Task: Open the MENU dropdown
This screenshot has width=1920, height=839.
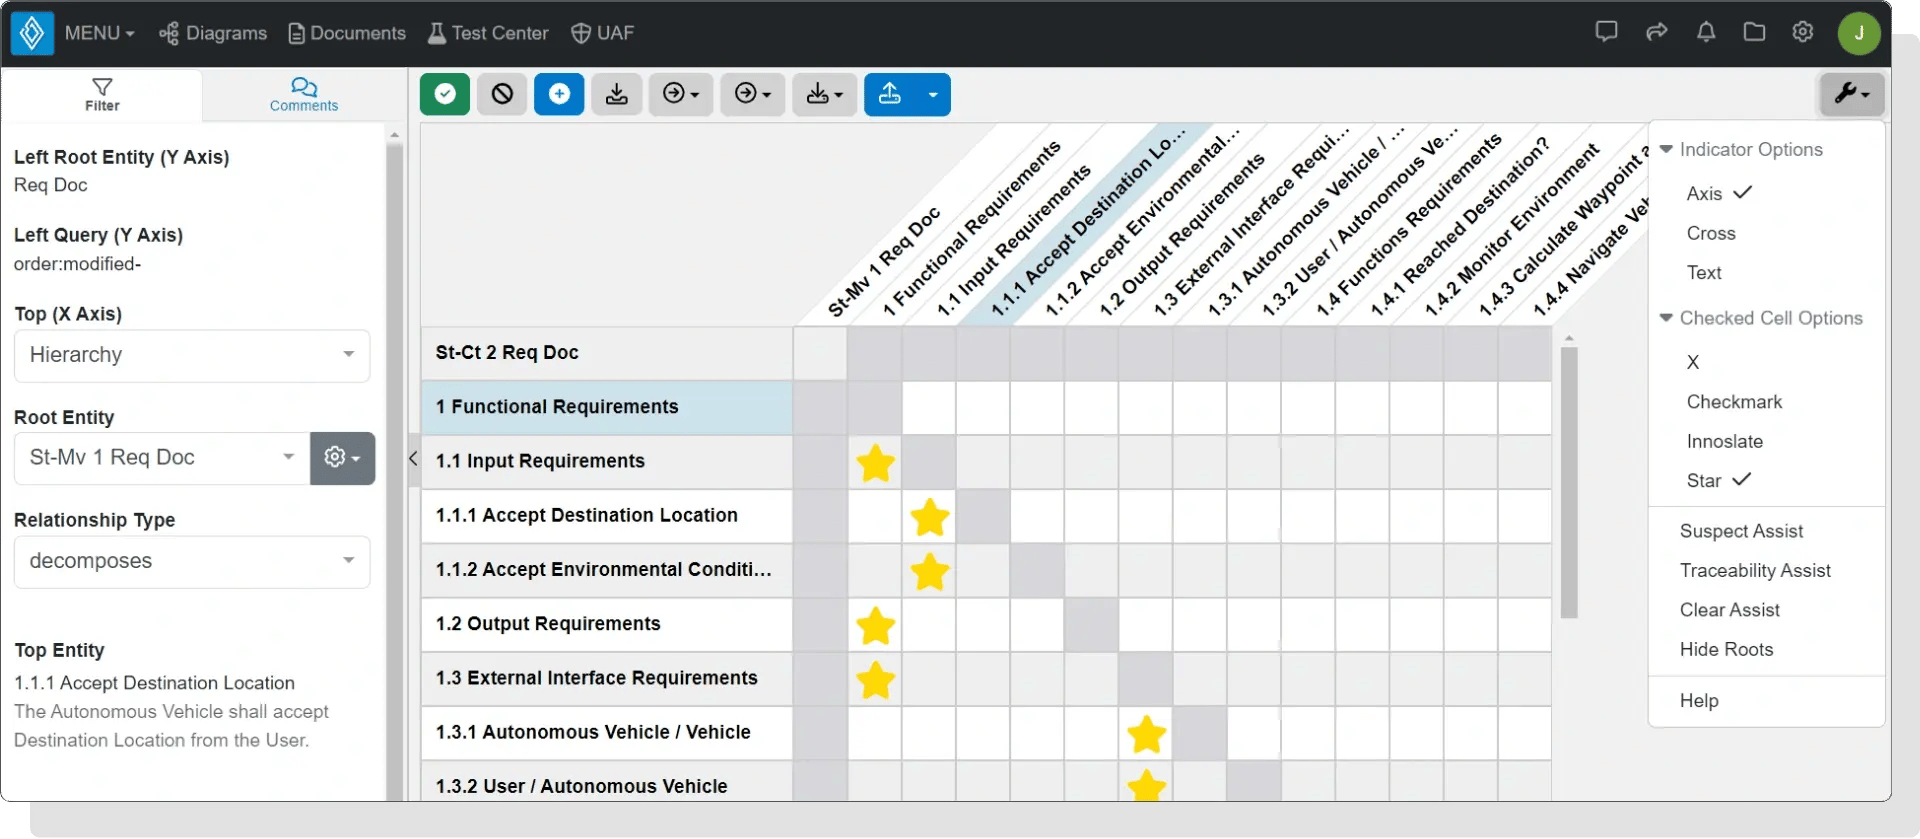Action: (99, 33)
